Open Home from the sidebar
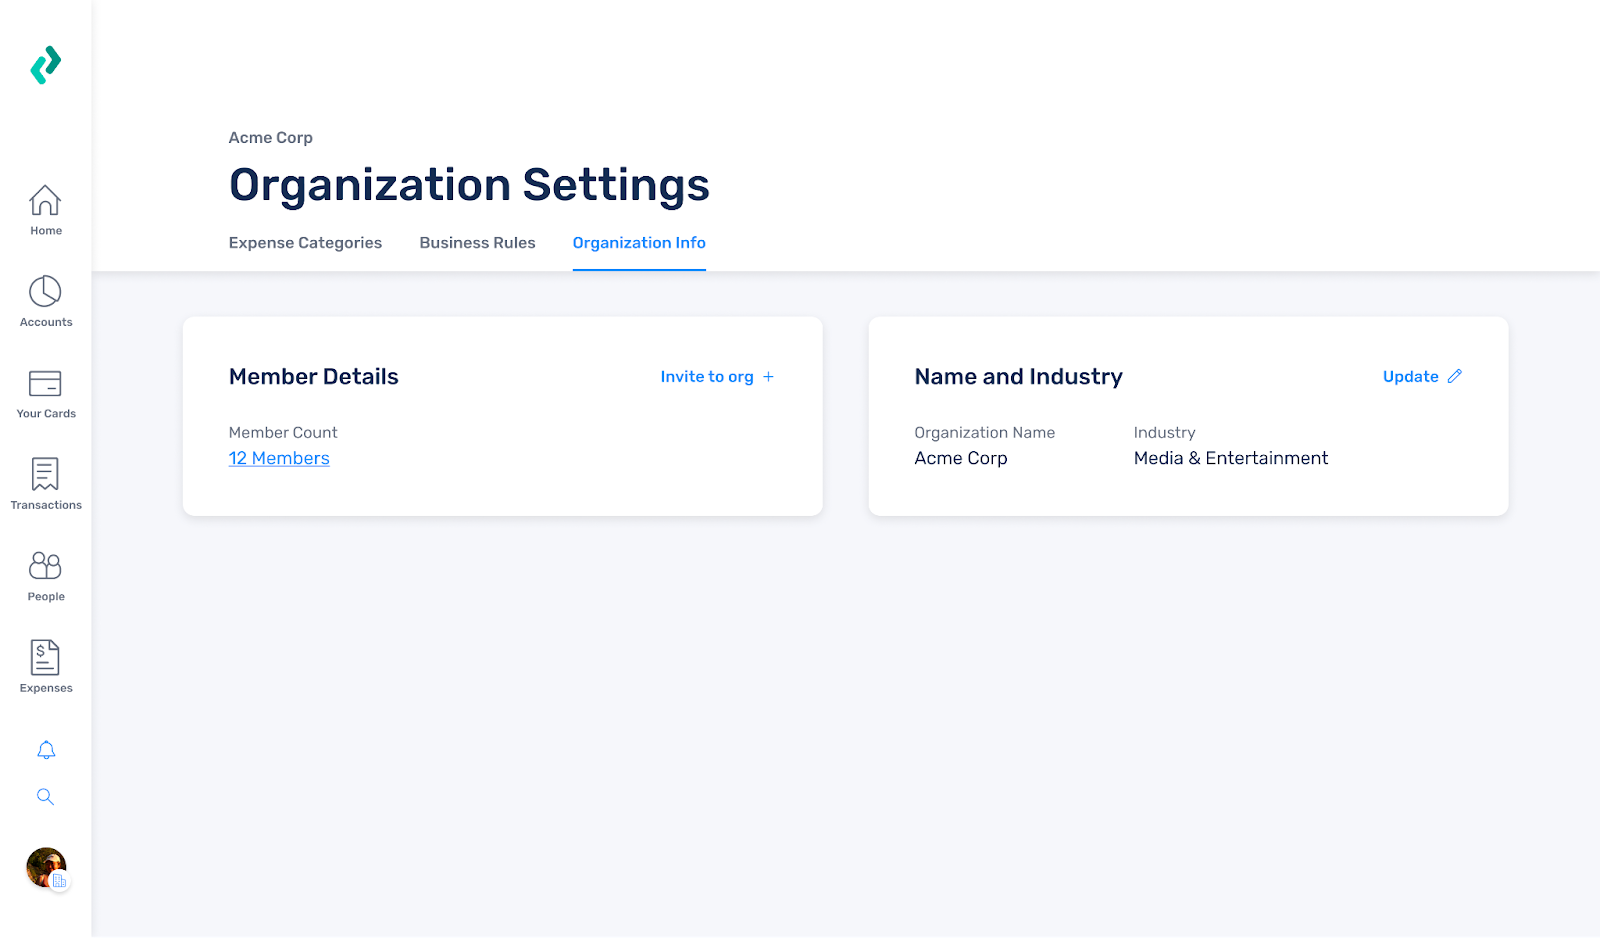This screenshot has width=1600, height=938. point(46,210)
